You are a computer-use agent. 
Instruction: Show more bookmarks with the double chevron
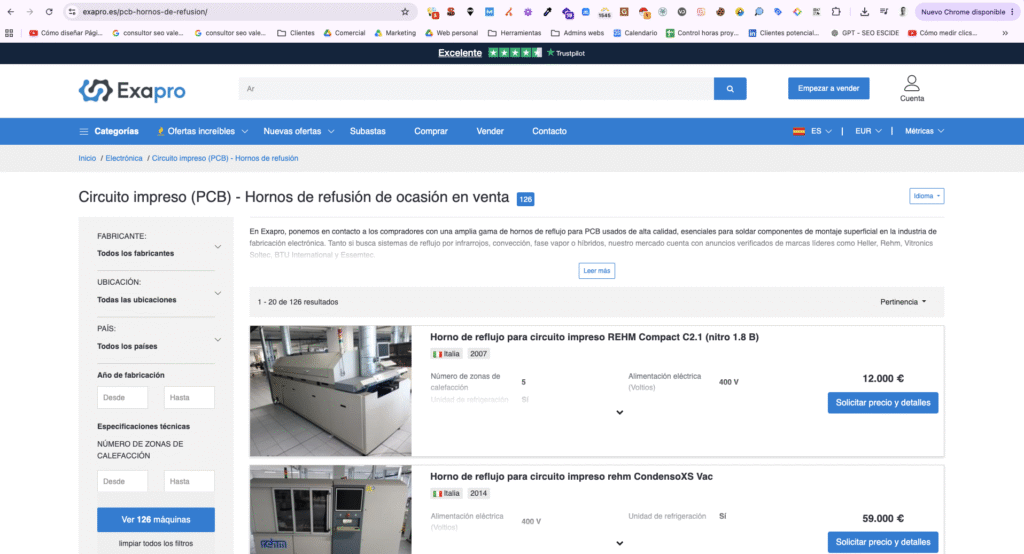[1005, 33]
